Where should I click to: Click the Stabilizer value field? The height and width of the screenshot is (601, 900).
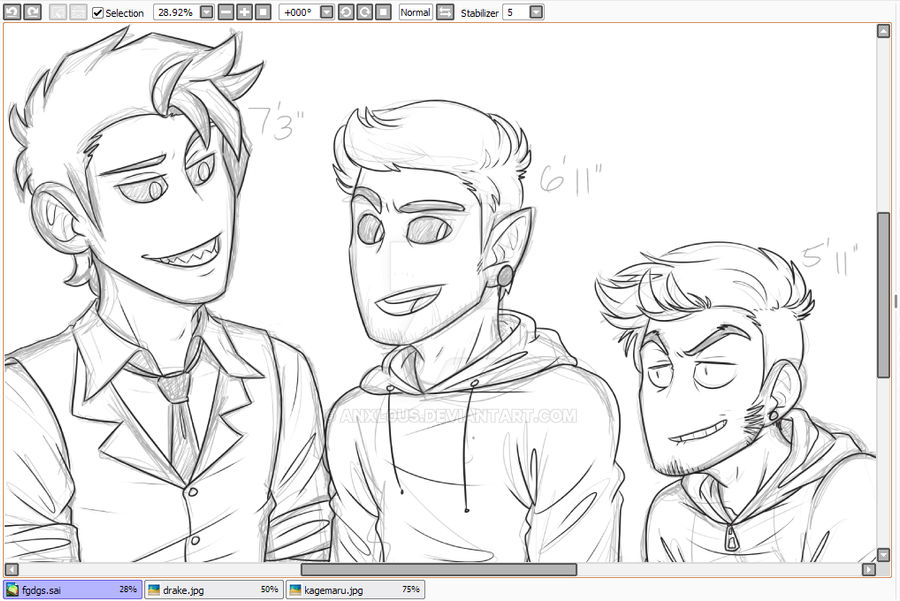pos(515,12)
